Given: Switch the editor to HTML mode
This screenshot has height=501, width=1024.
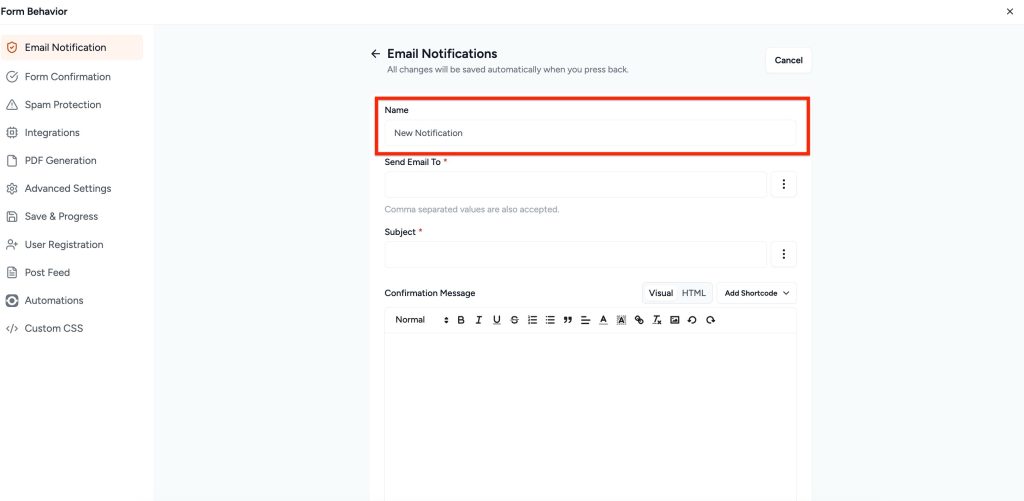Looking at the screenshot, I should coord(694,293).
